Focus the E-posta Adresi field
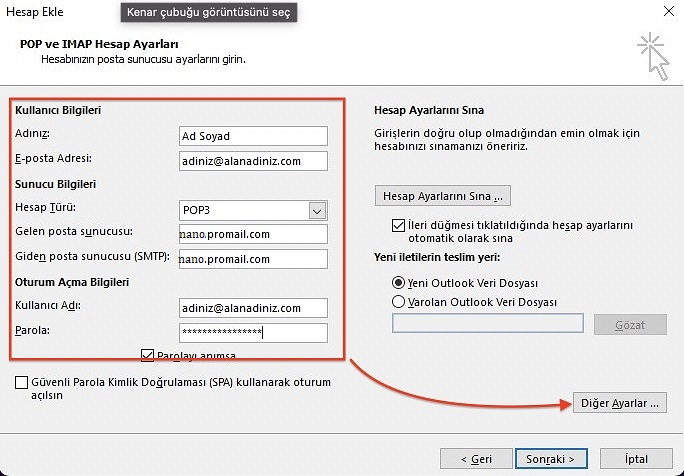The width and height of the screenshot is (684, 476). [253, 160]
